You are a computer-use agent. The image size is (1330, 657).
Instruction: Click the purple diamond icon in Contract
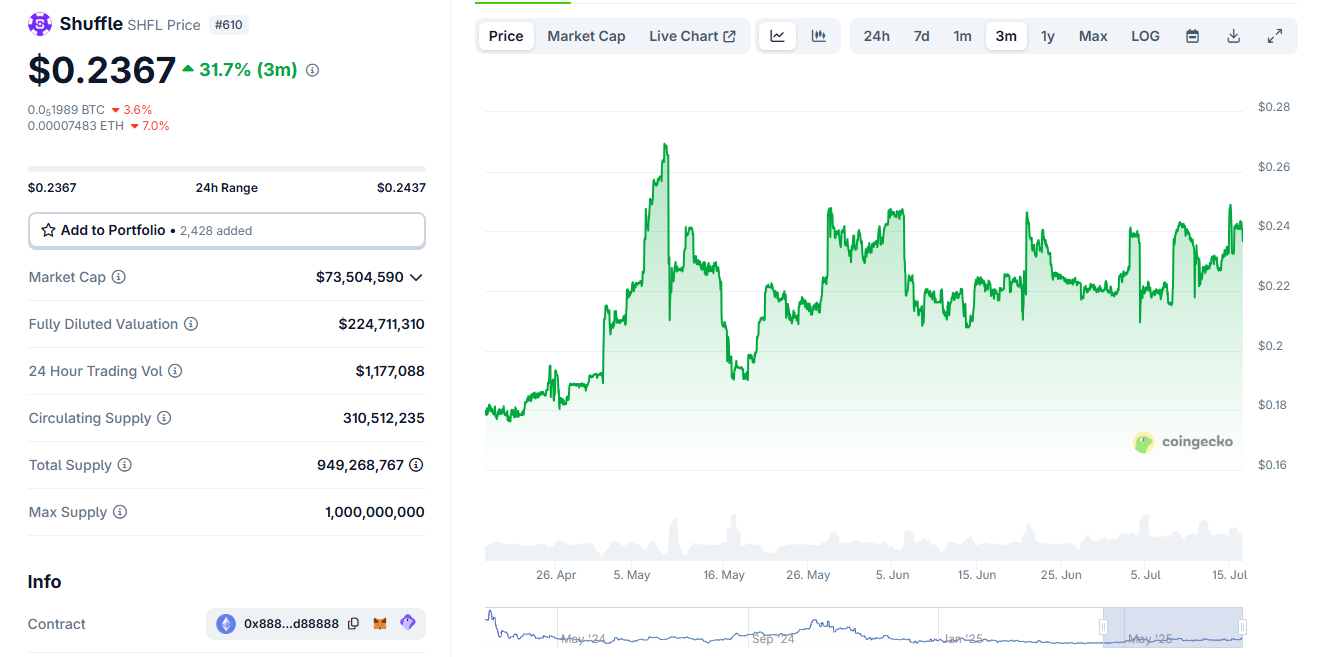(x=407, y=622)
